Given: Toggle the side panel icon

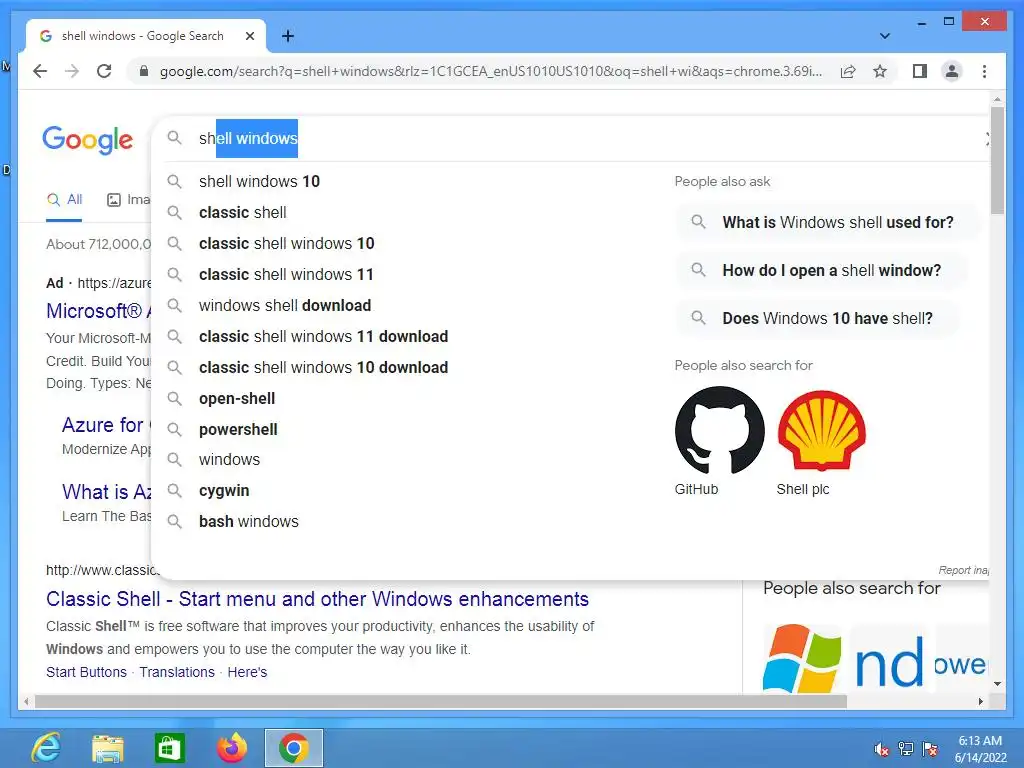Looking at the screenshot, I should (x=920, y=71).
